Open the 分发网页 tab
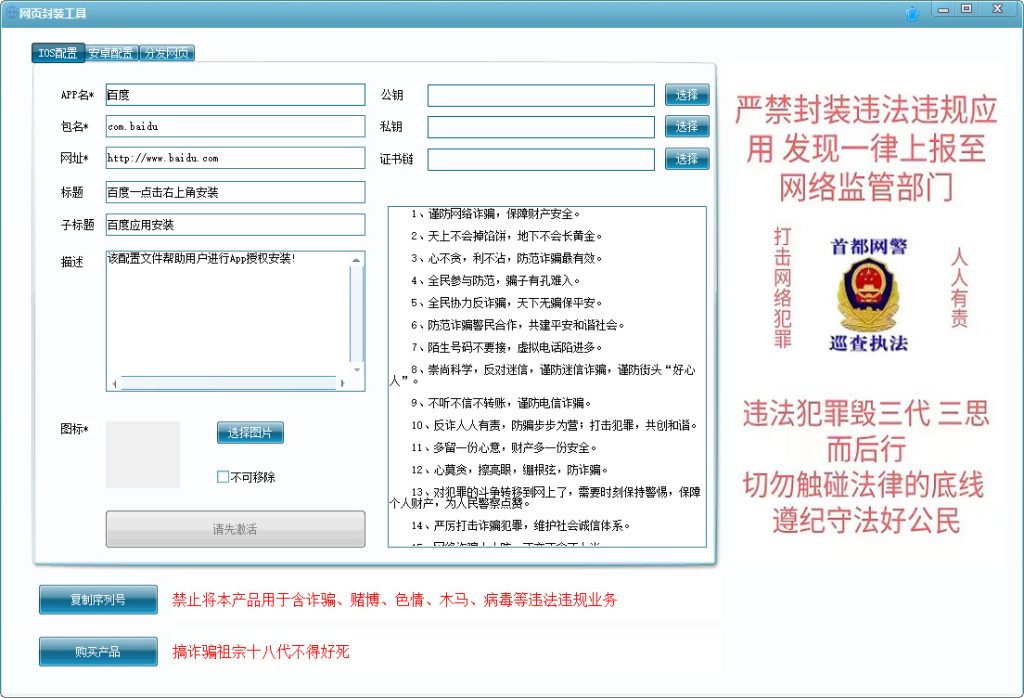 click(166, 54)
